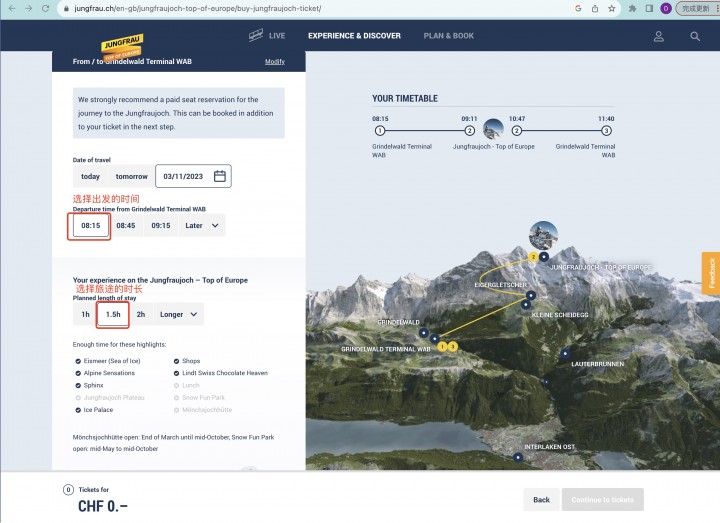Click the Jungfrau Top of Europe logo
This screenshot has height=523, width=720.
coord(122,47)
